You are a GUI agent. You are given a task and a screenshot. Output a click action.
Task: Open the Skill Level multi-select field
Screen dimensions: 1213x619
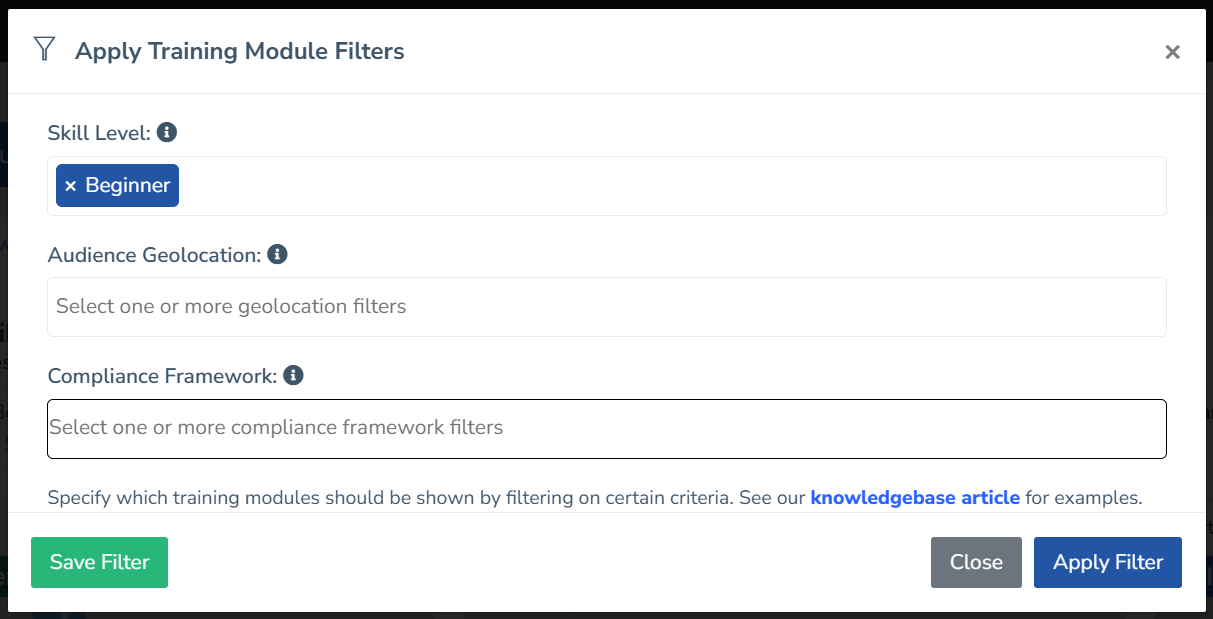(670, 186)
